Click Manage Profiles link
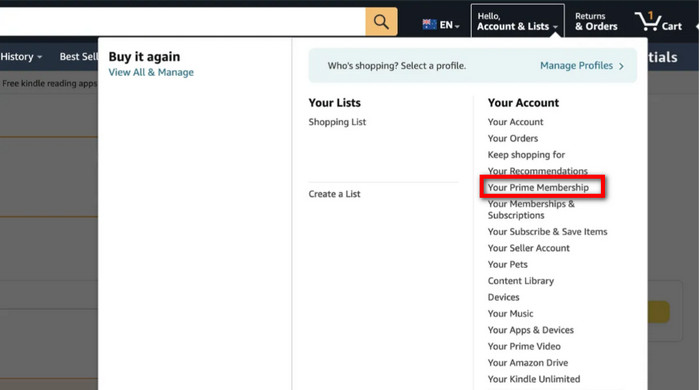The image size is (700, 390). pos(576,66)
